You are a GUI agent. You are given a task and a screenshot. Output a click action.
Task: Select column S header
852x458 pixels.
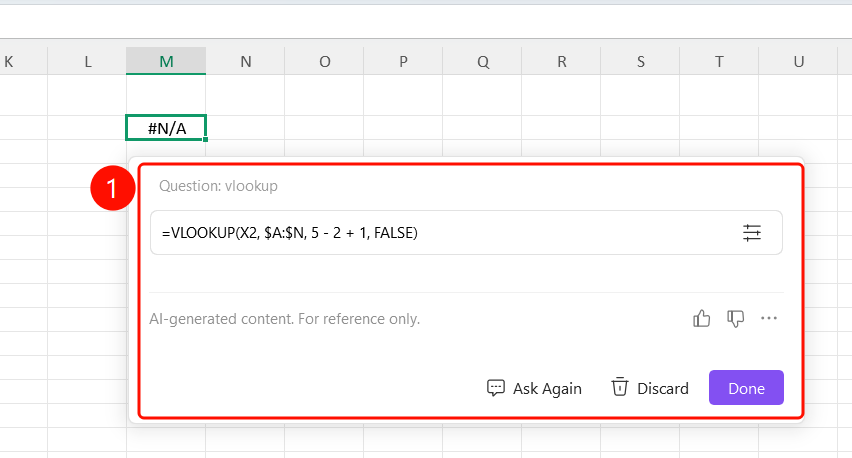pyautogui.click(x=640, y=61)
